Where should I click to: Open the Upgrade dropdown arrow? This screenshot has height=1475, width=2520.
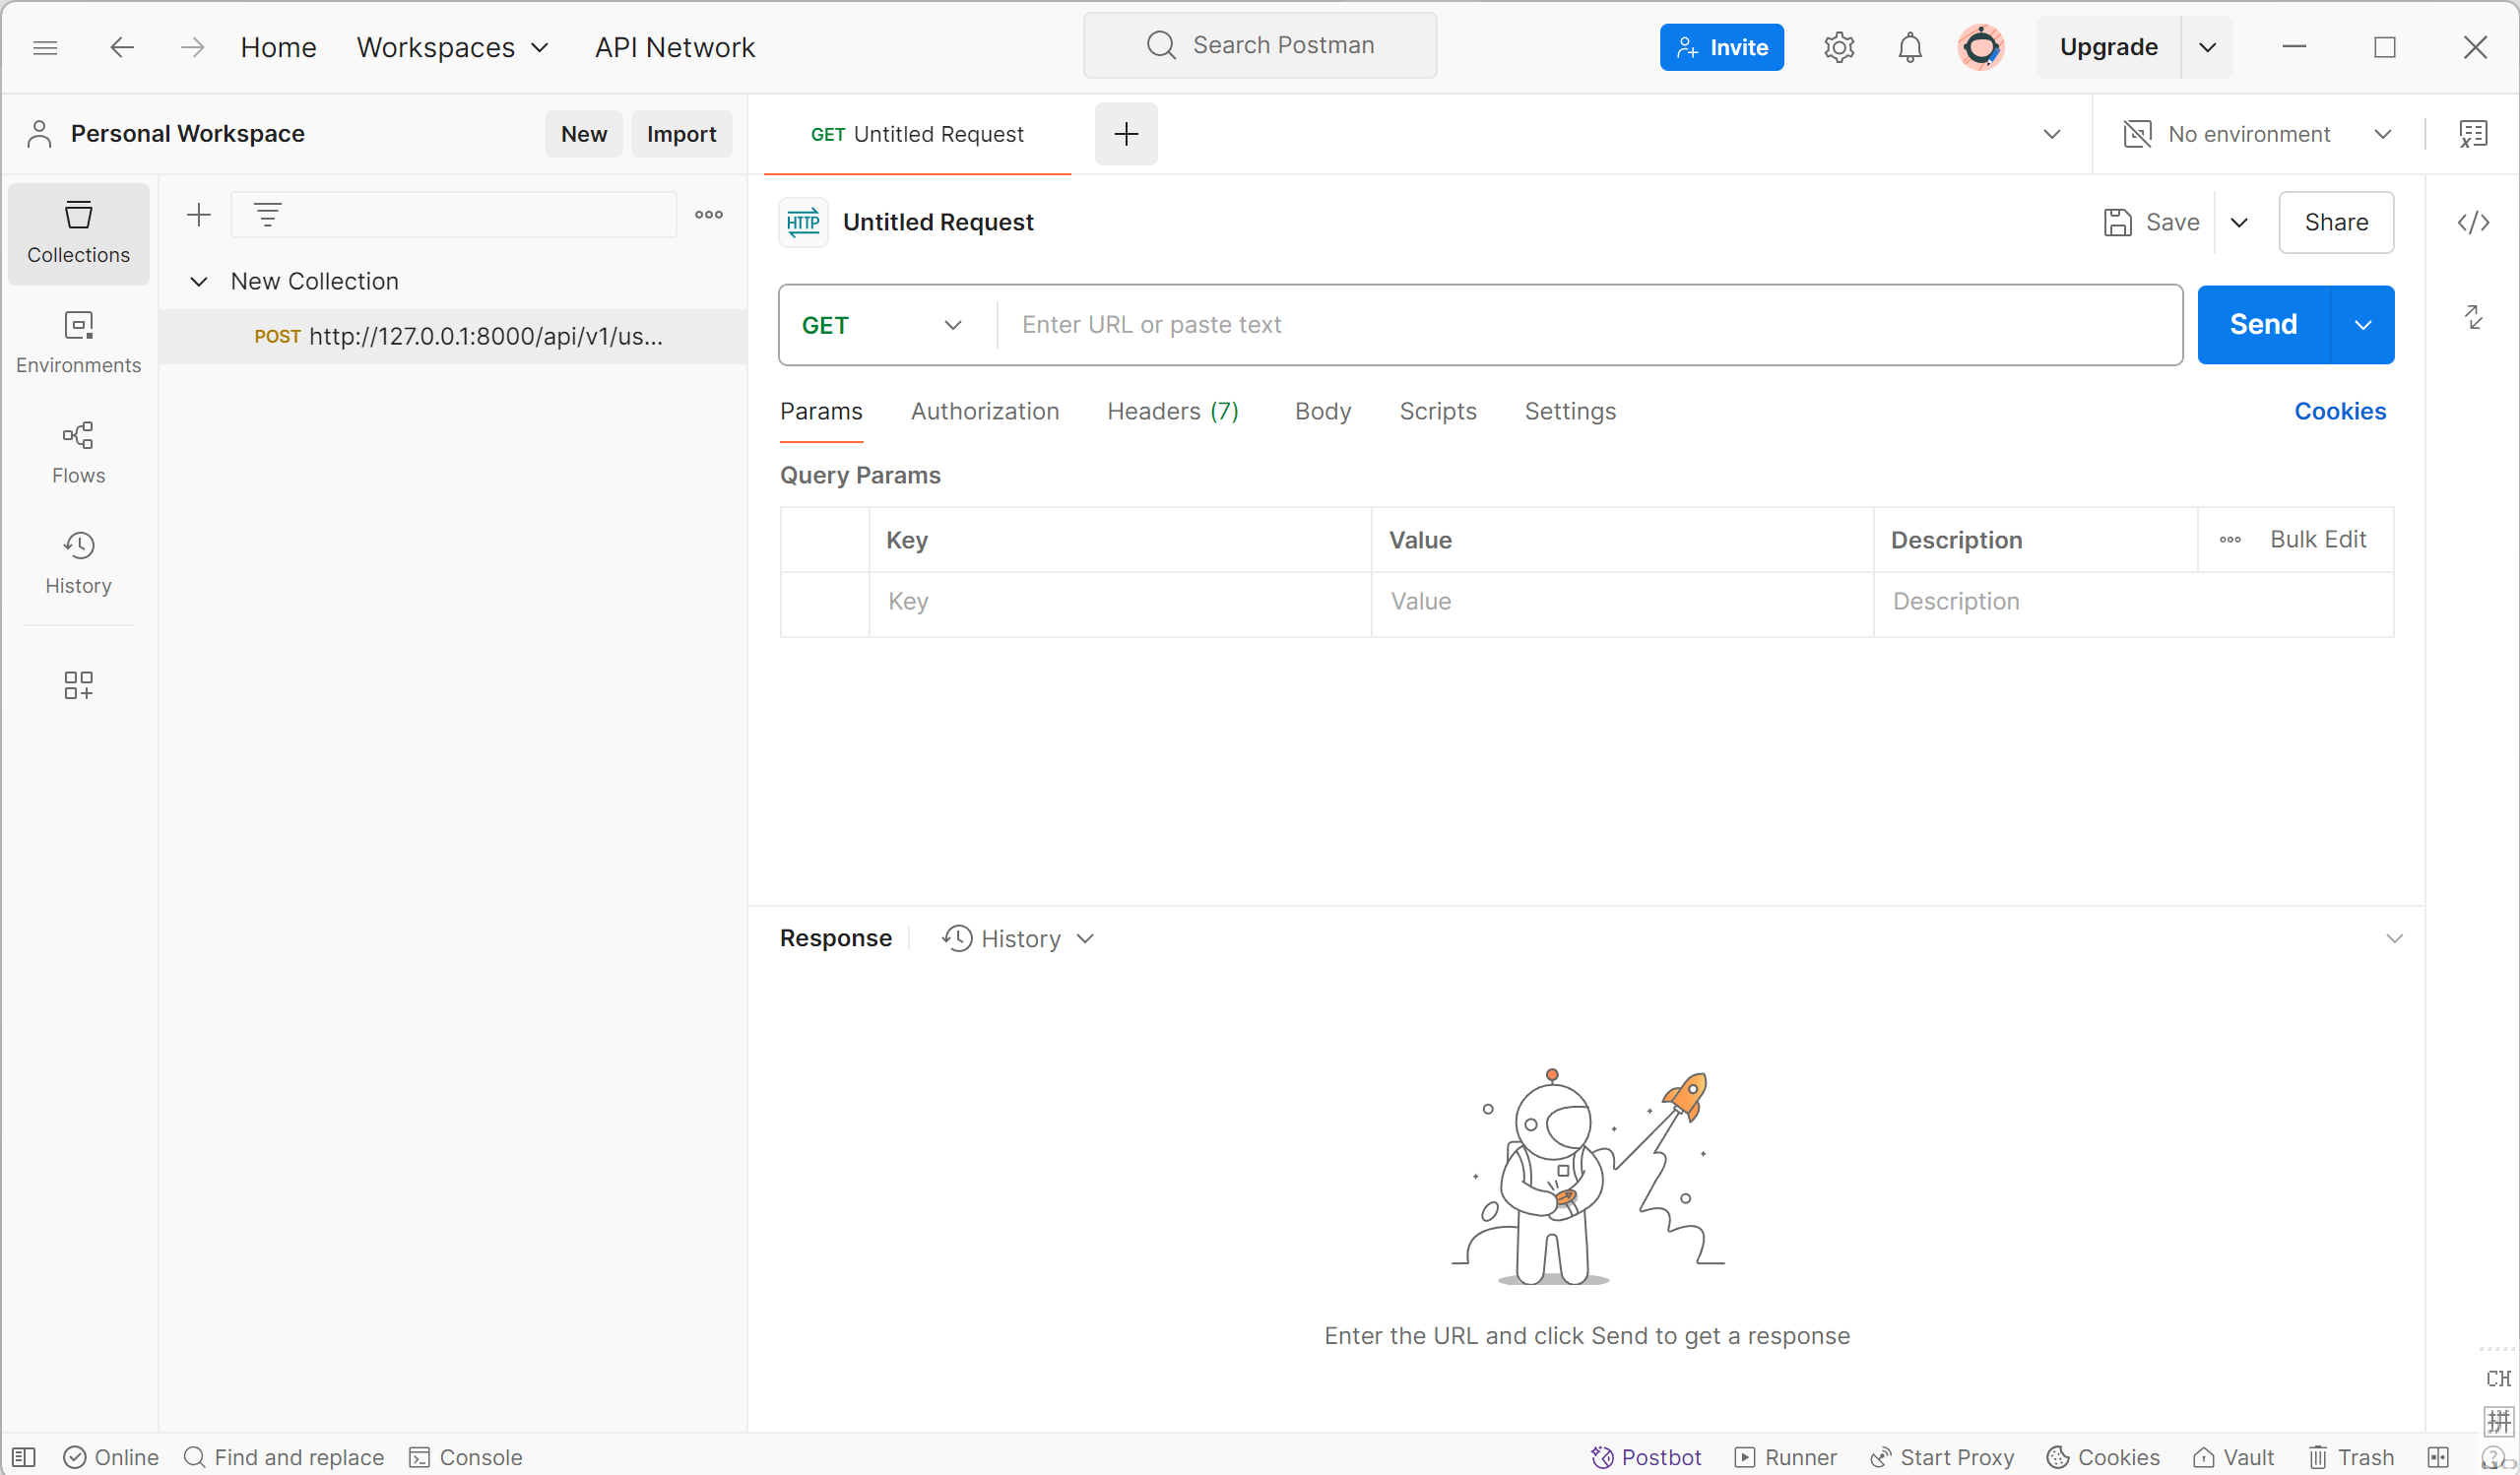pyautogui.click(x=2207, y=47)
